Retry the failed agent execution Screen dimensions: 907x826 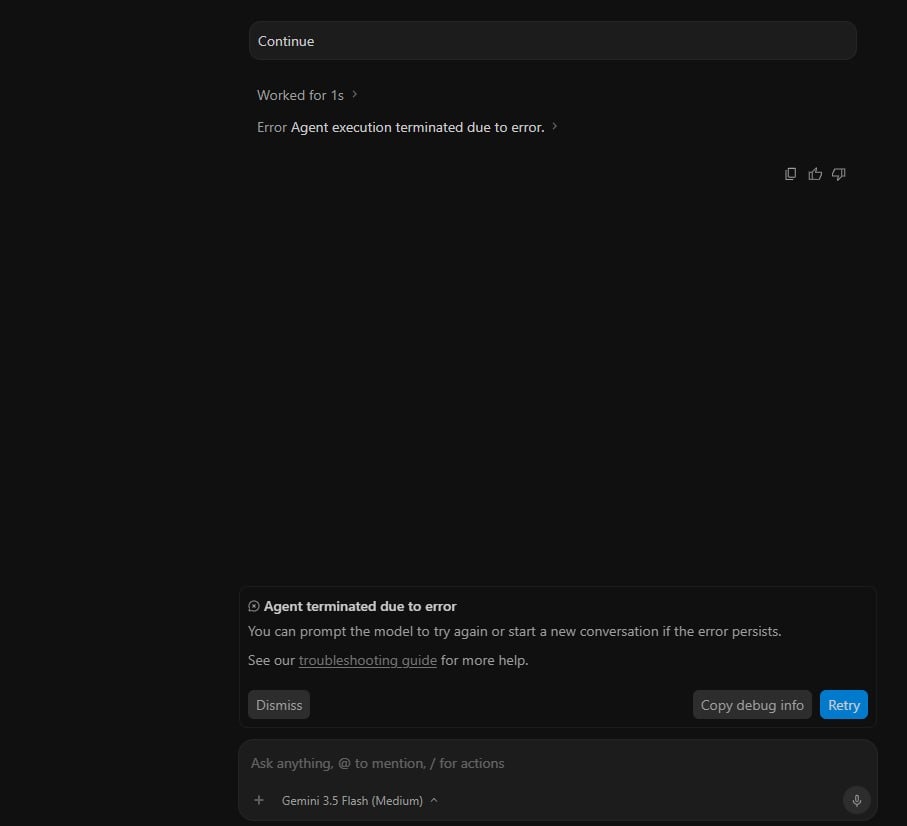(x=843, y=705)
